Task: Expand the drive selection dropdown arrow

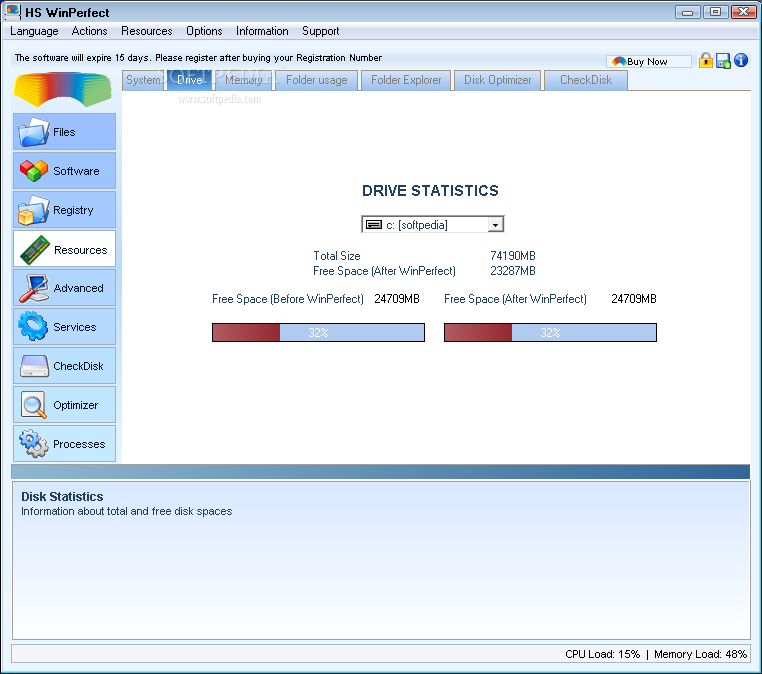Action: pos(495,225)
